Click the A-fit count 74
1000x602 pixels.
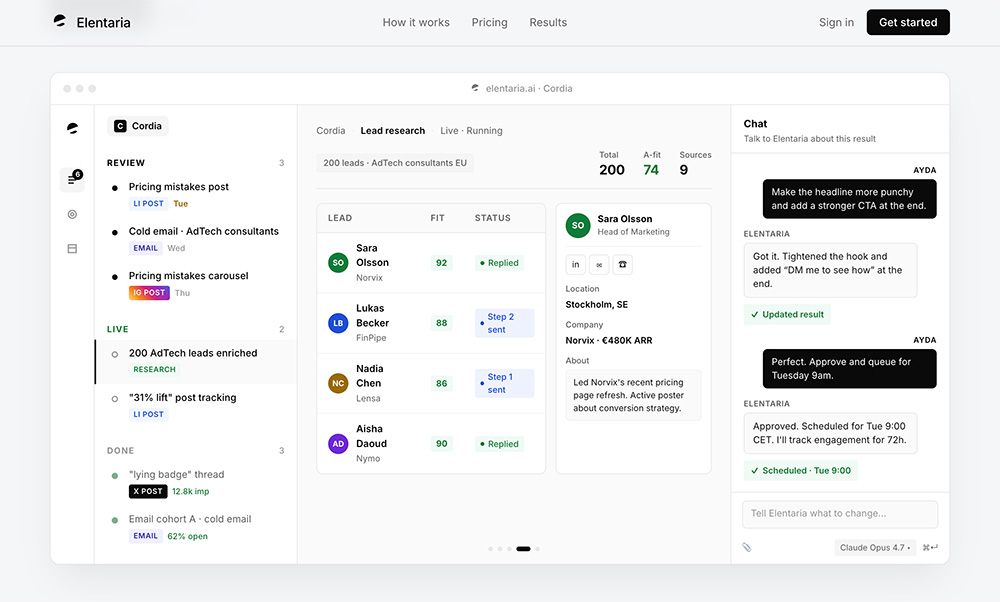651,170
